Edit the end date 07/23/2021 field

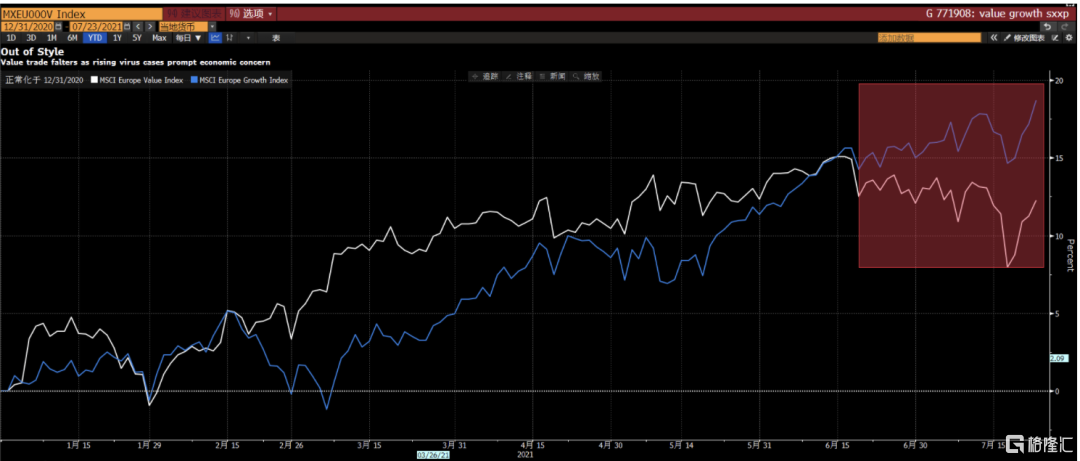coord(96,26)
